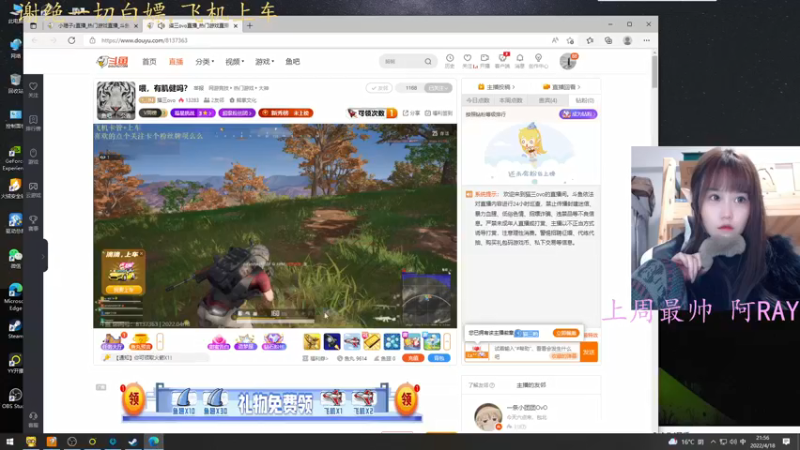This screenshot has height=450, width=800.
Task: Expand more gifts arrow right of gift bar
Action: (447, 341)
